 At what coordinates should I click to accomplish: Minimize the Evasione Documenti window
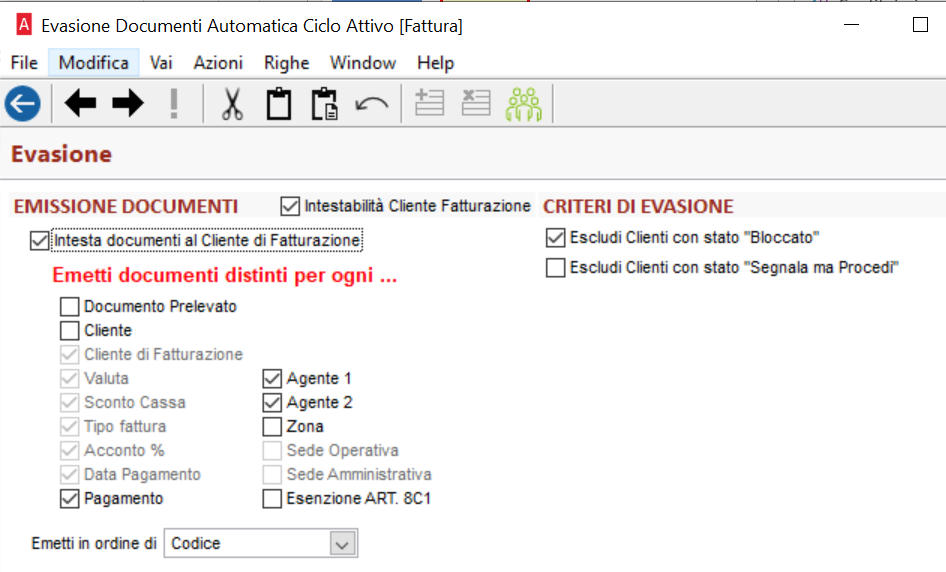coord(851,25)
